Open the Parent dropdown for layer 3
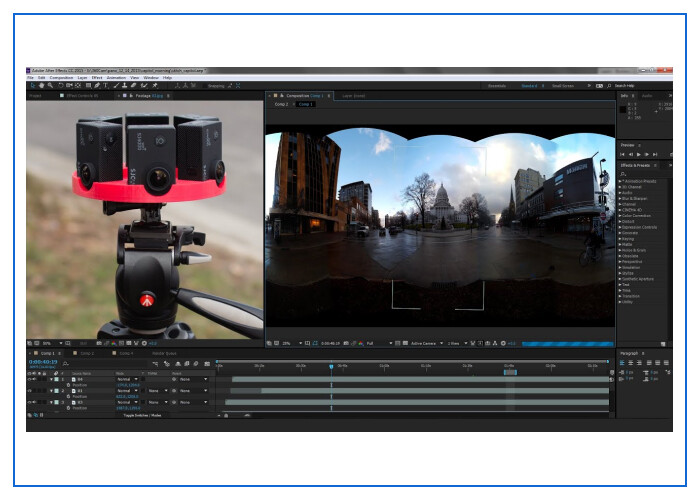 194,402
